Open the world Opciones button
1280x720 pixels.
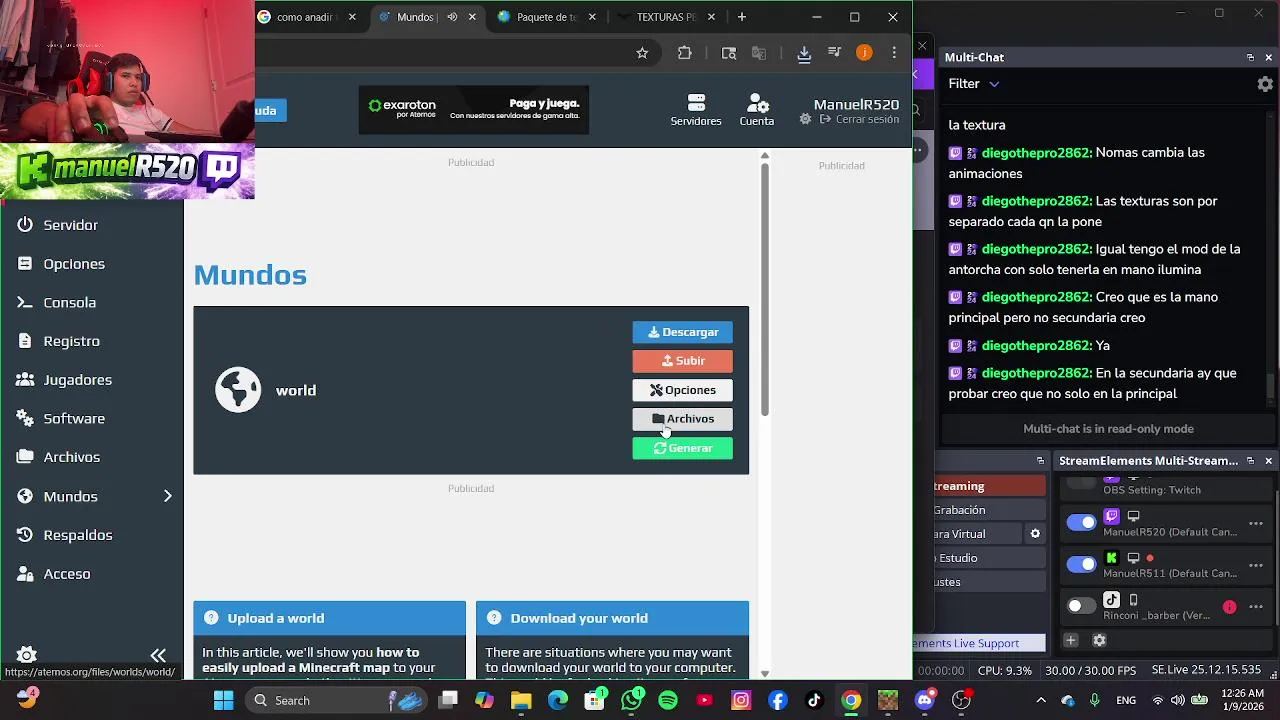point(682,390)
